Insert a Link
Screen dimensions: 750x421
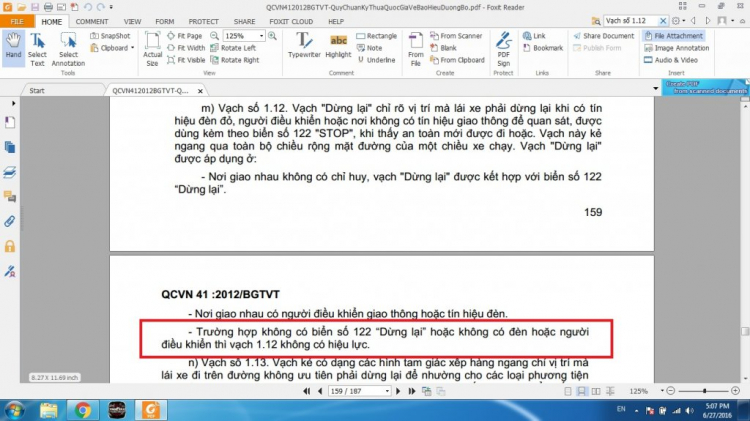(x=534, y=36)
